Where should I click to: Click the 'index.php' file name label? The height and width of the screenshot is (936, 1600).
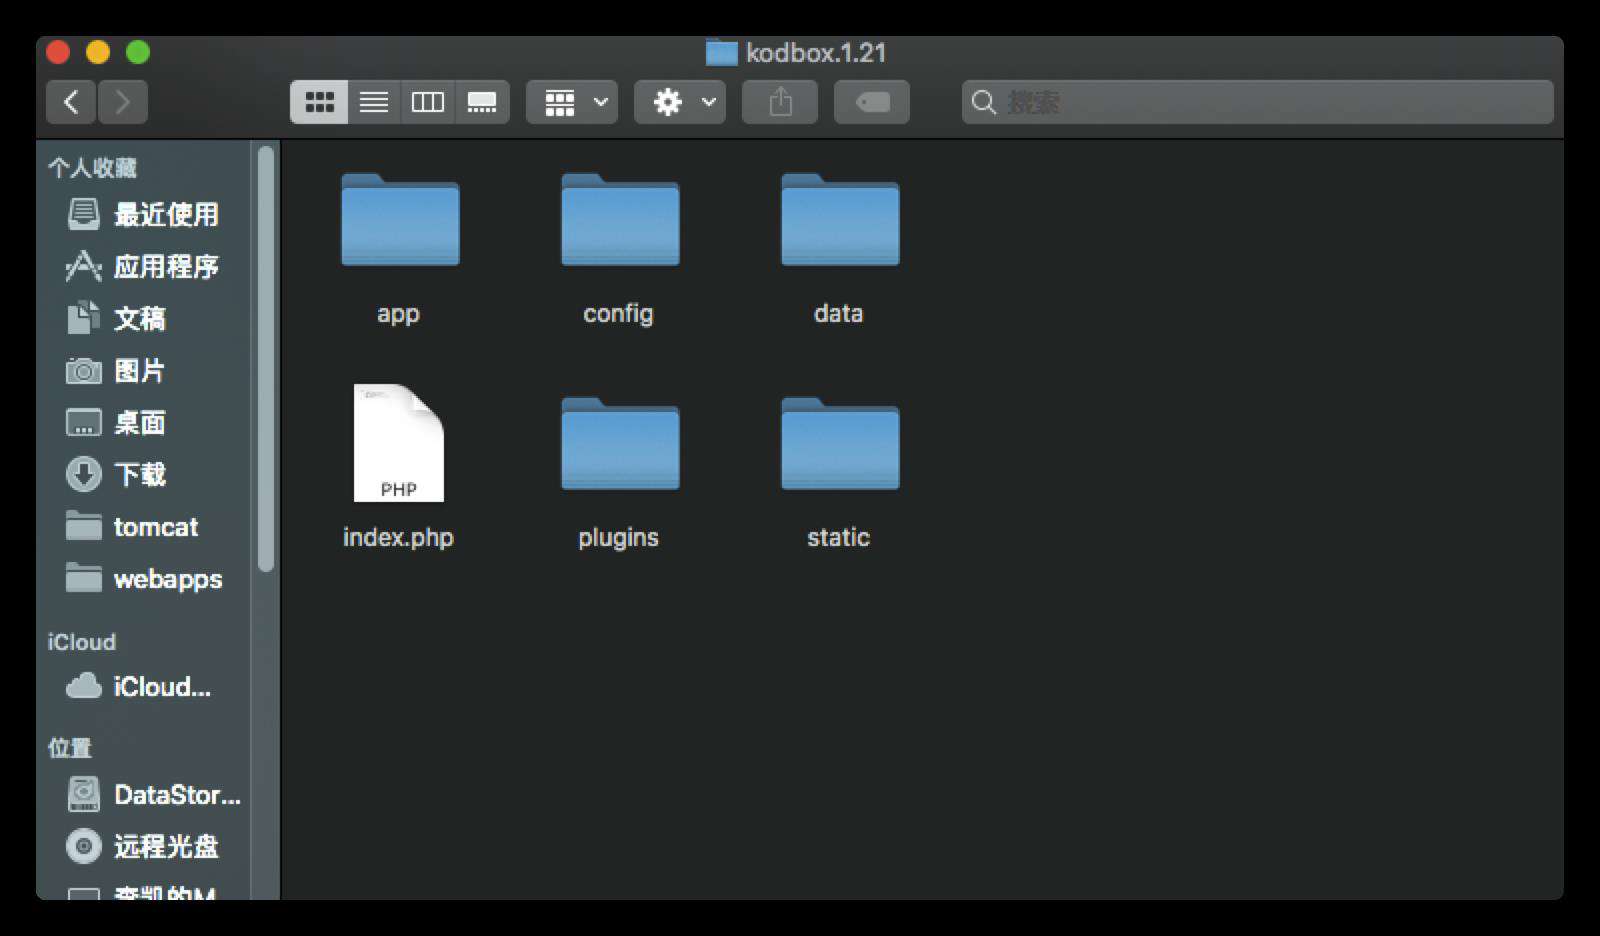click(398, 538)
